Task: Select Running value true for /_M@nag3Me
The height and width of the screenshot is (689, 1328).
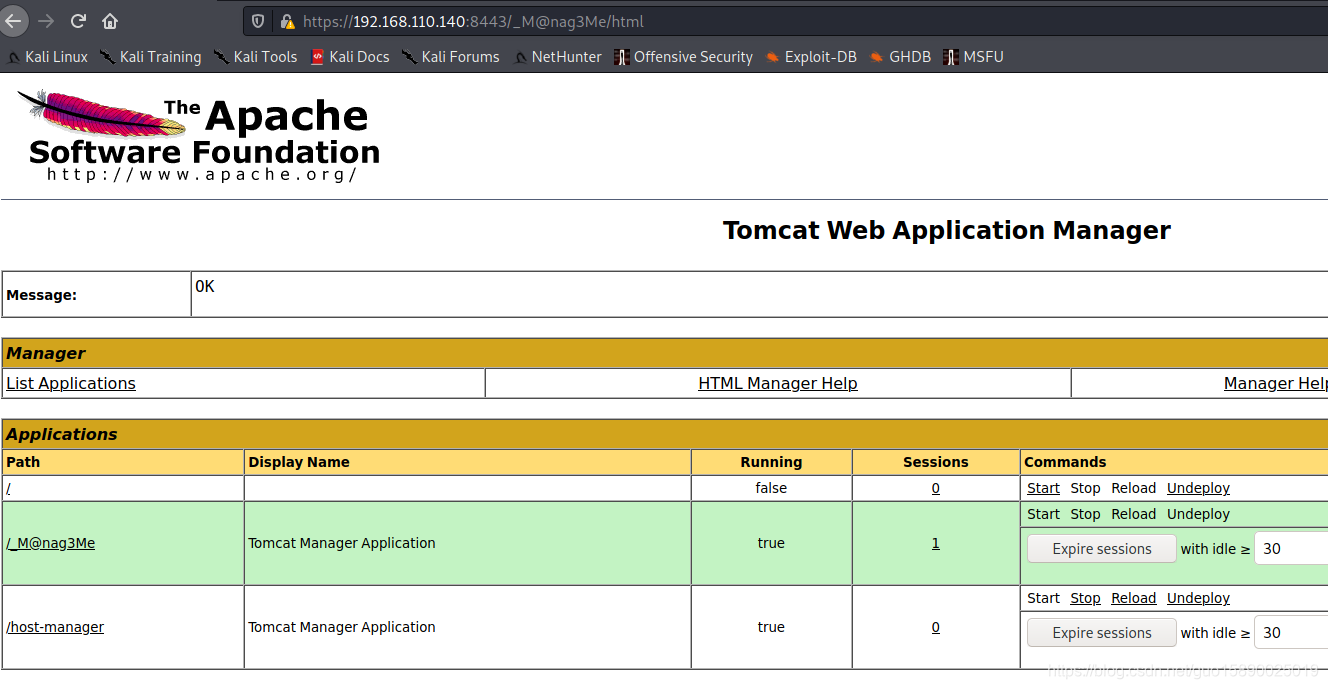Action: click(x=771, y=543)
